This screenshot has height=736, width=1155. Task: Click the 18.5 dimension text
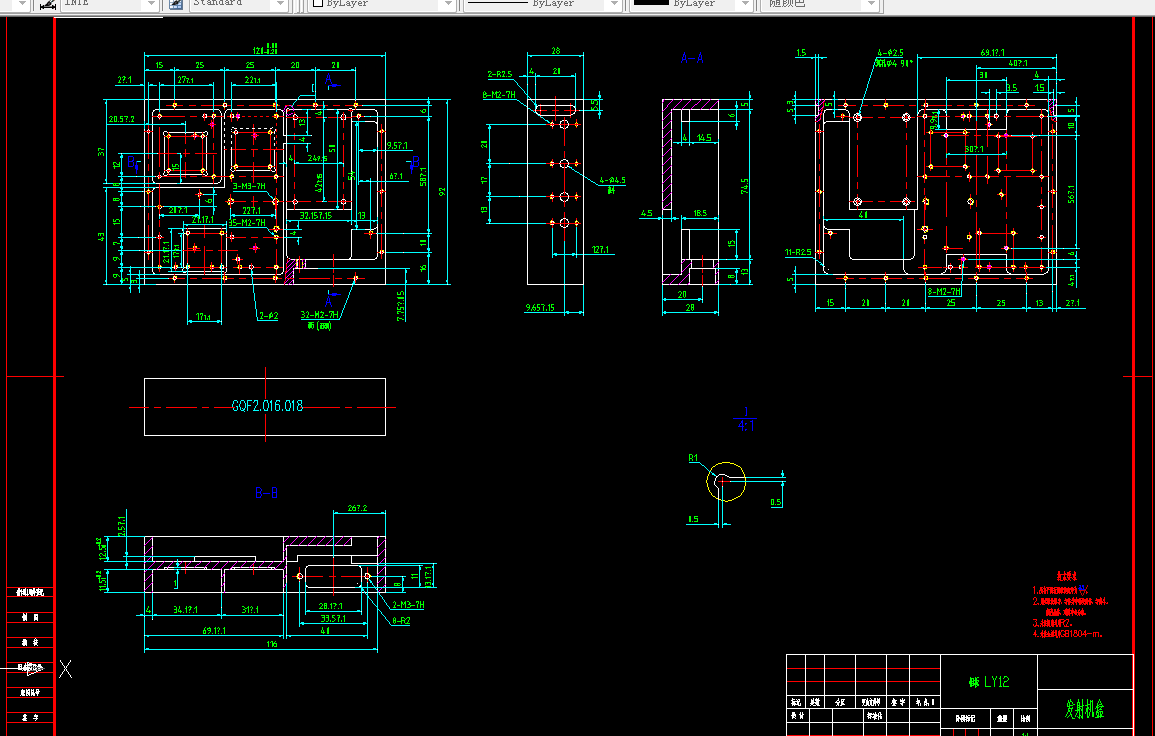700,214
